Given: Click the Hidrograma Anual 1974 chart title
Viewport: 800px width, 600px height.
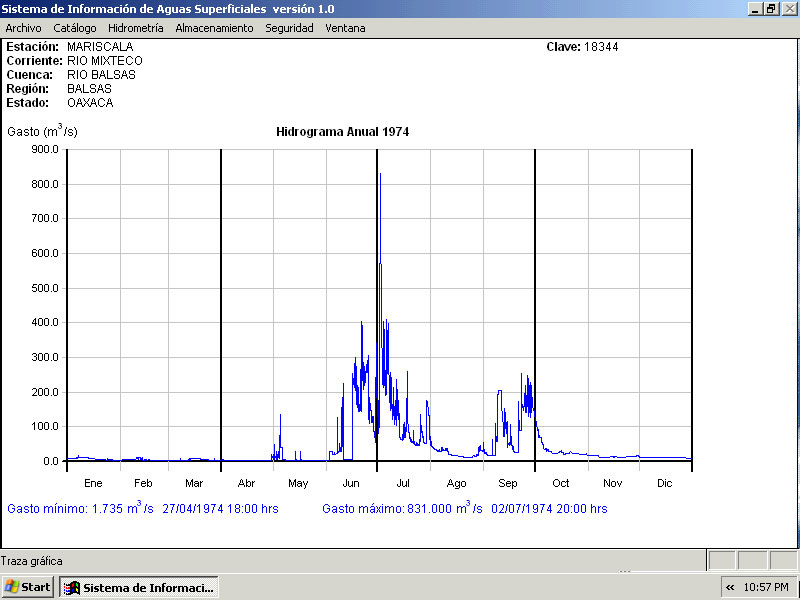Looking at the screenshot, I should (342, 131).
